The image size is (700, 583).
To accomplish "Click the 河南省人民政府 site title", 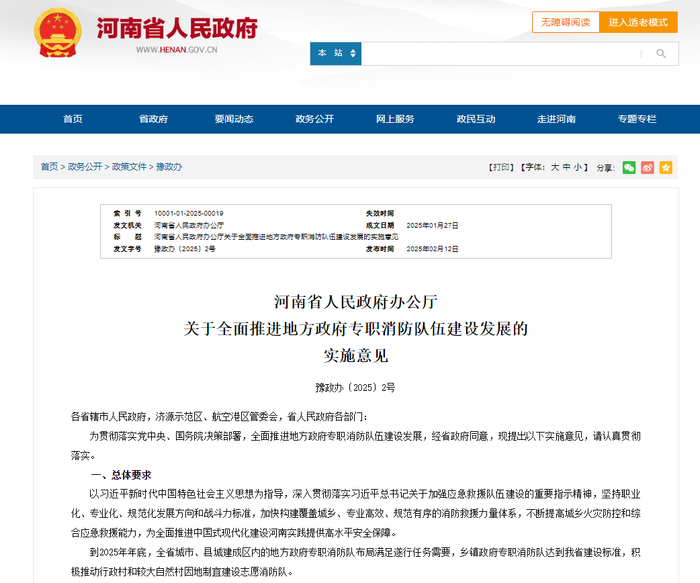I will 177,28.
